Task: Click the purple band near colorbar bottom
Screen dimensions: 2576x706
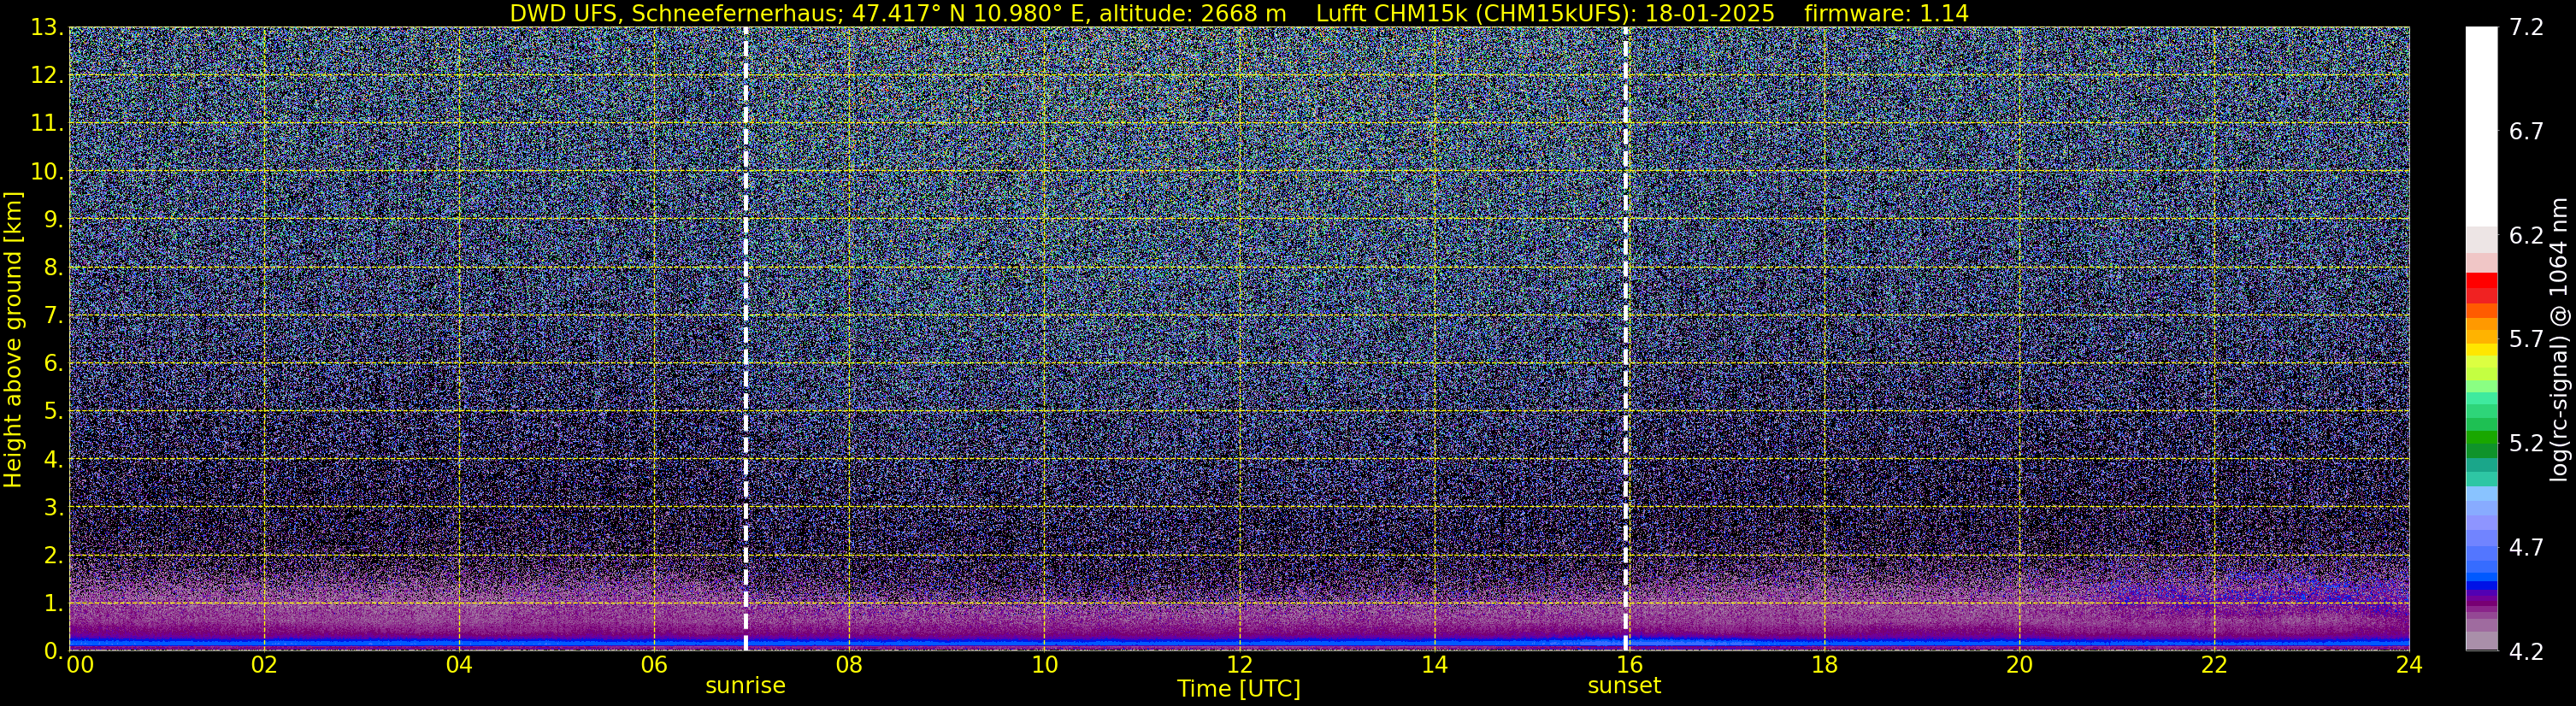Action: (2481, 608)
